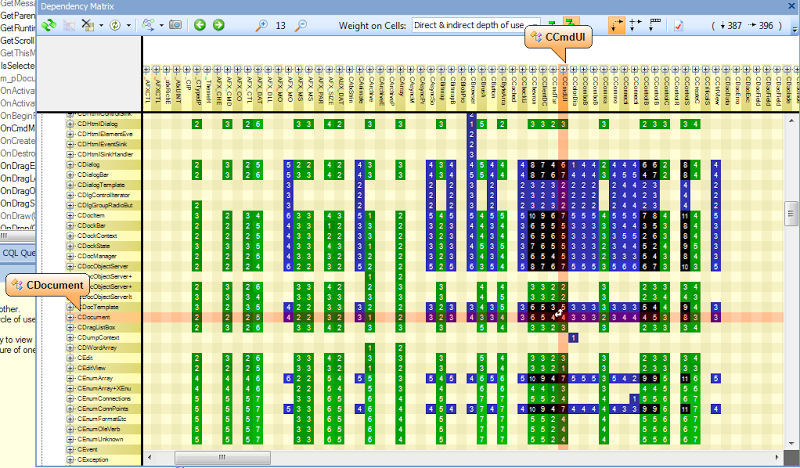
Task: Select the CDlgControlIterator row label
Action: [x=104, y=195]
